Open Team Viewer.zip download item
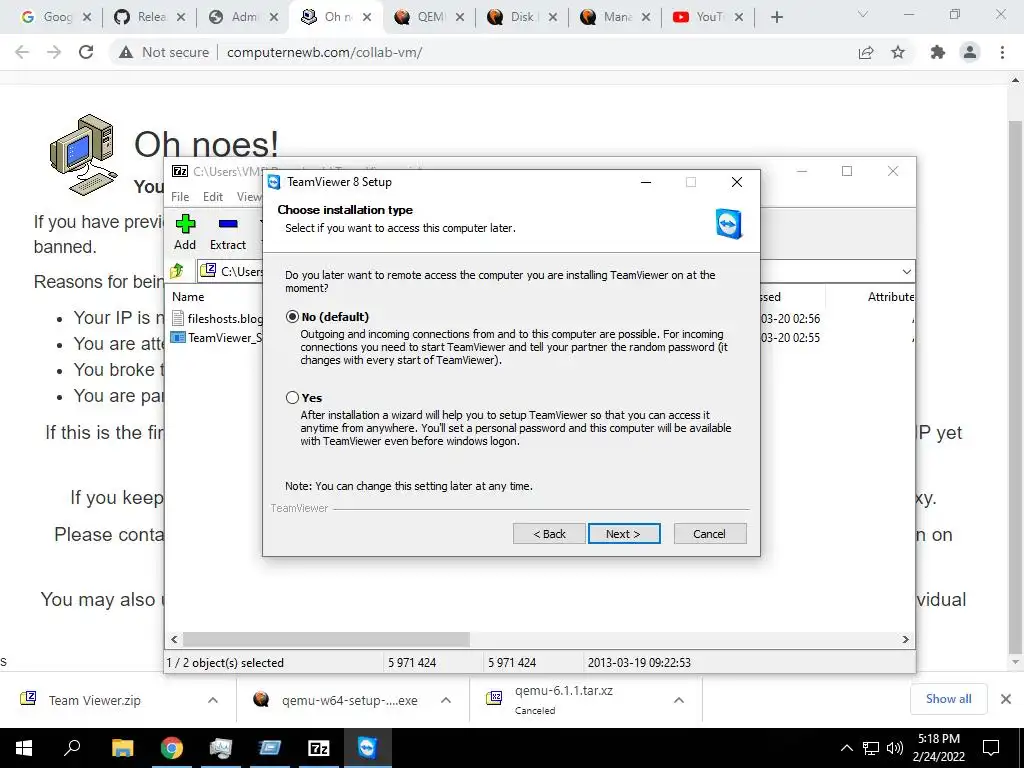 coord(95,700)
